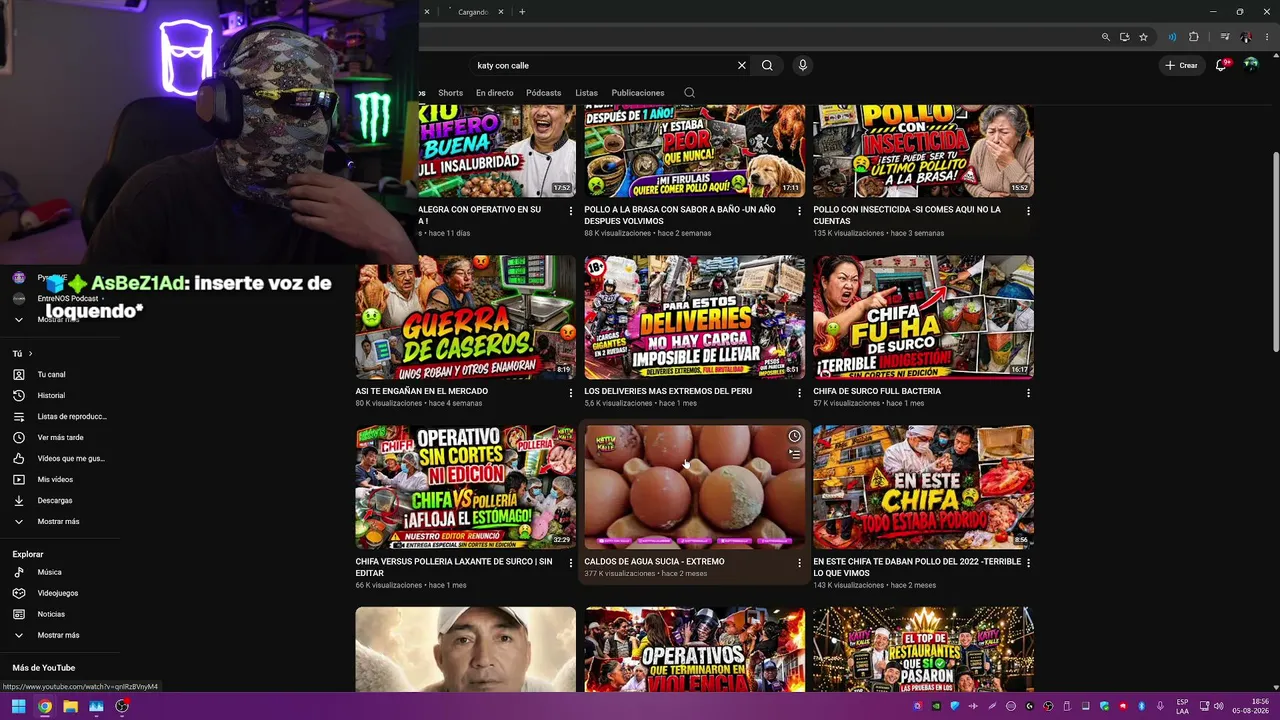
Task: Click the install app icon in address bar
Action: 1124,37
